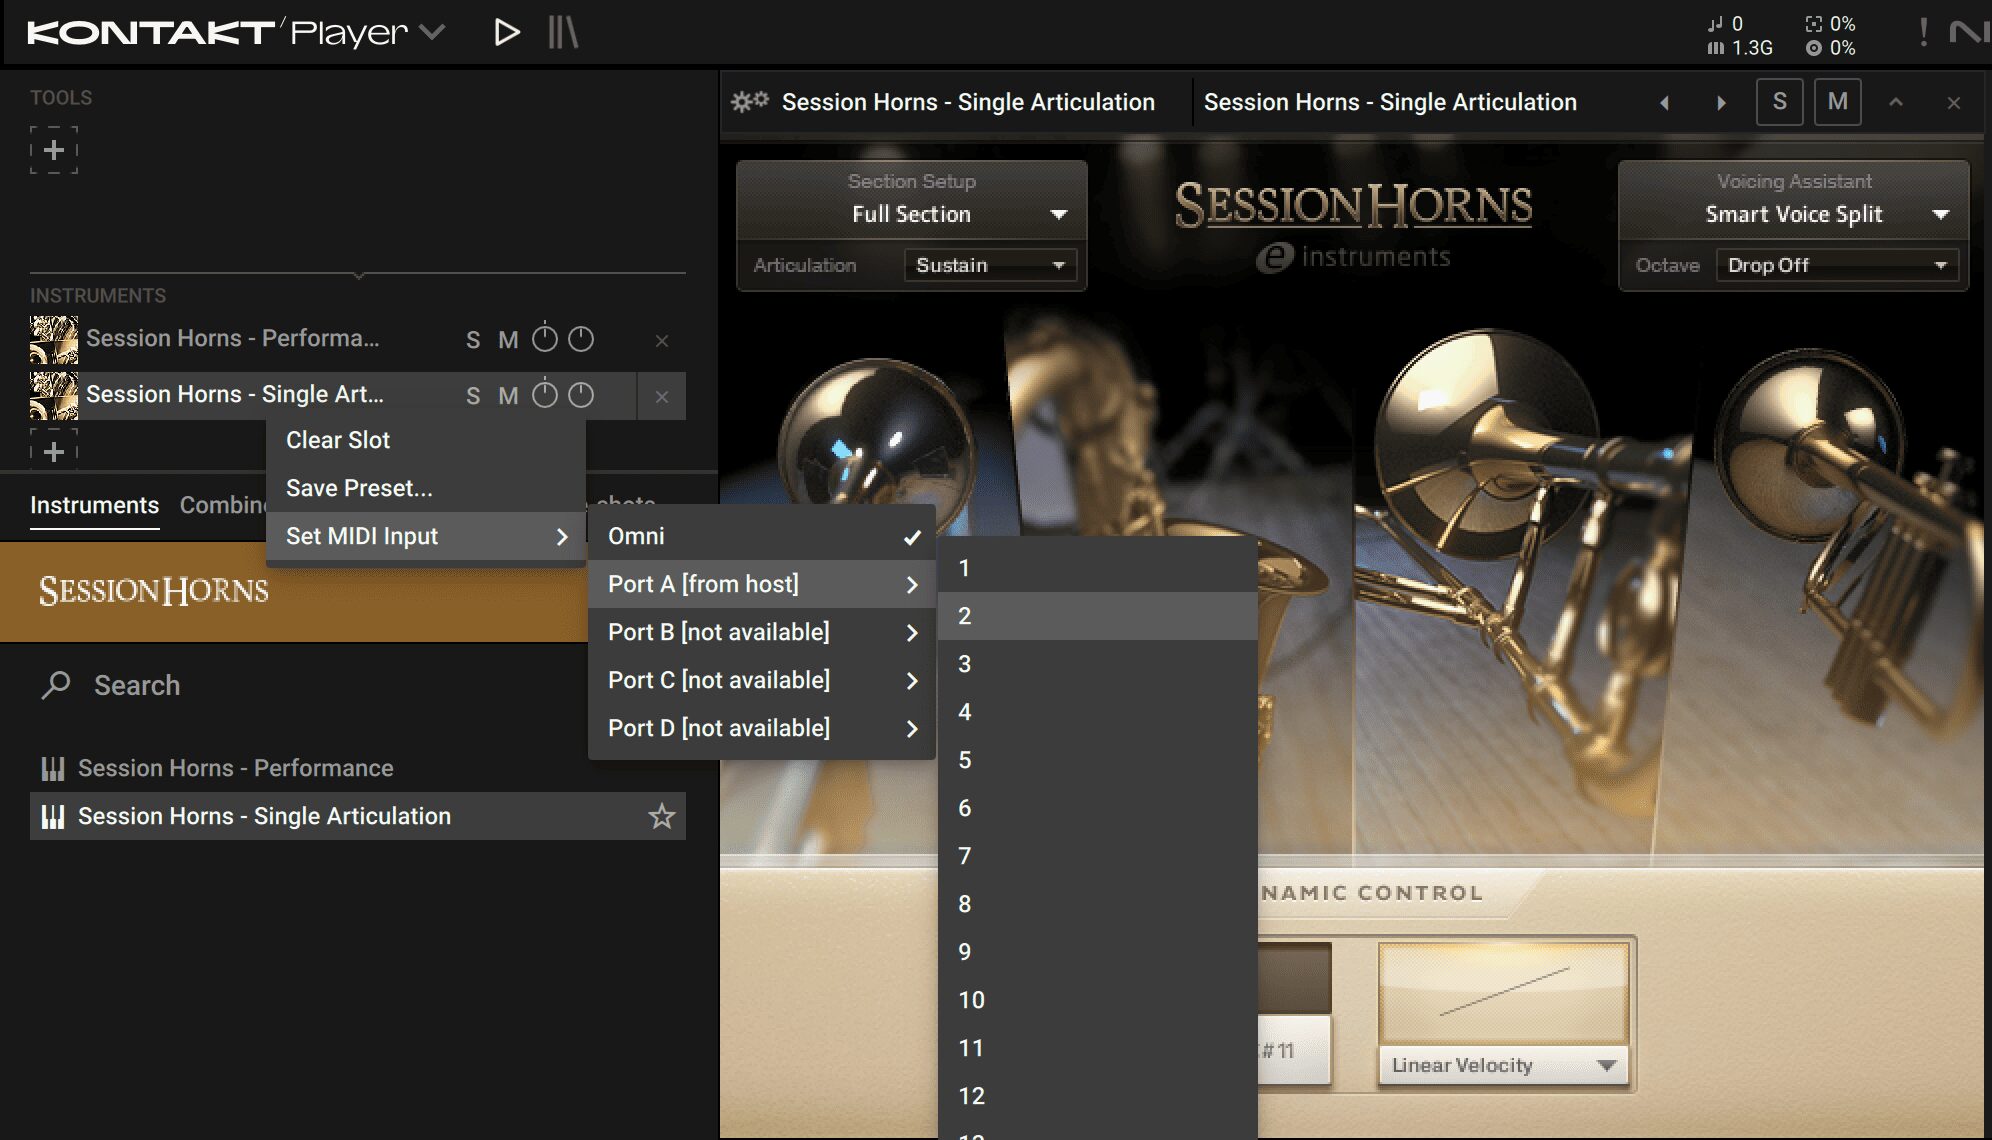This screenshot has height=1140, width=1992.
Task: Open the library browser icon
Action: [563, 33]
